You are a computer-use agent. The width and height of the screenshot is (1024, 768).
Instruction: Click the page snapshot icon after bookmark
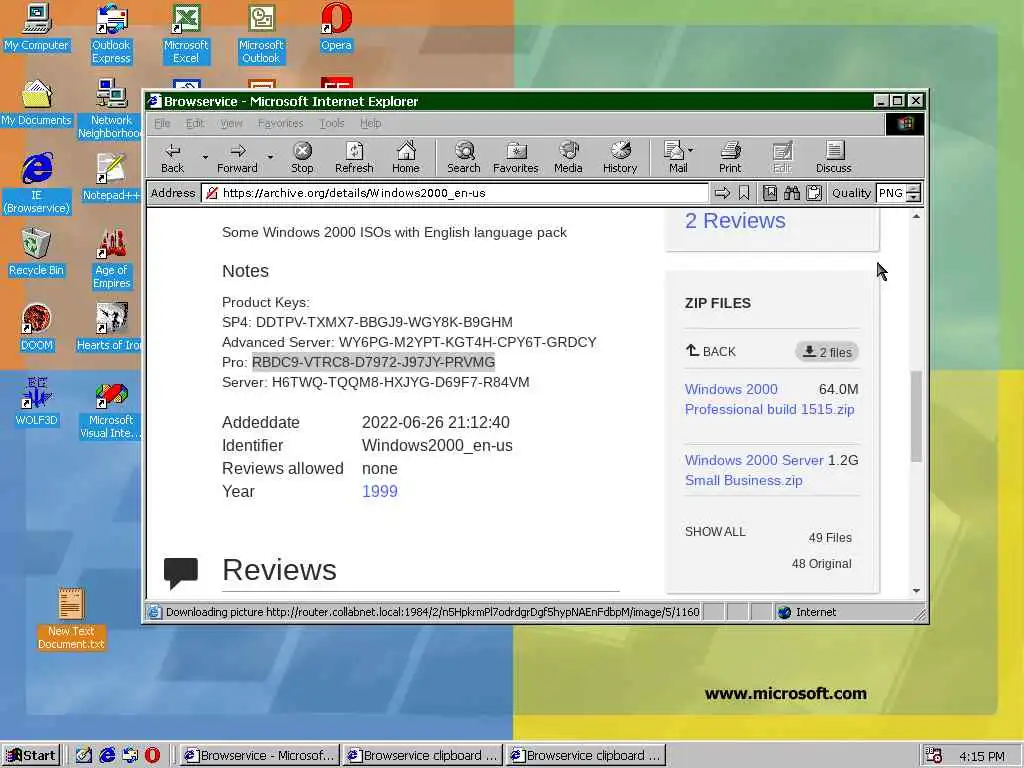[x=770, y=193]
